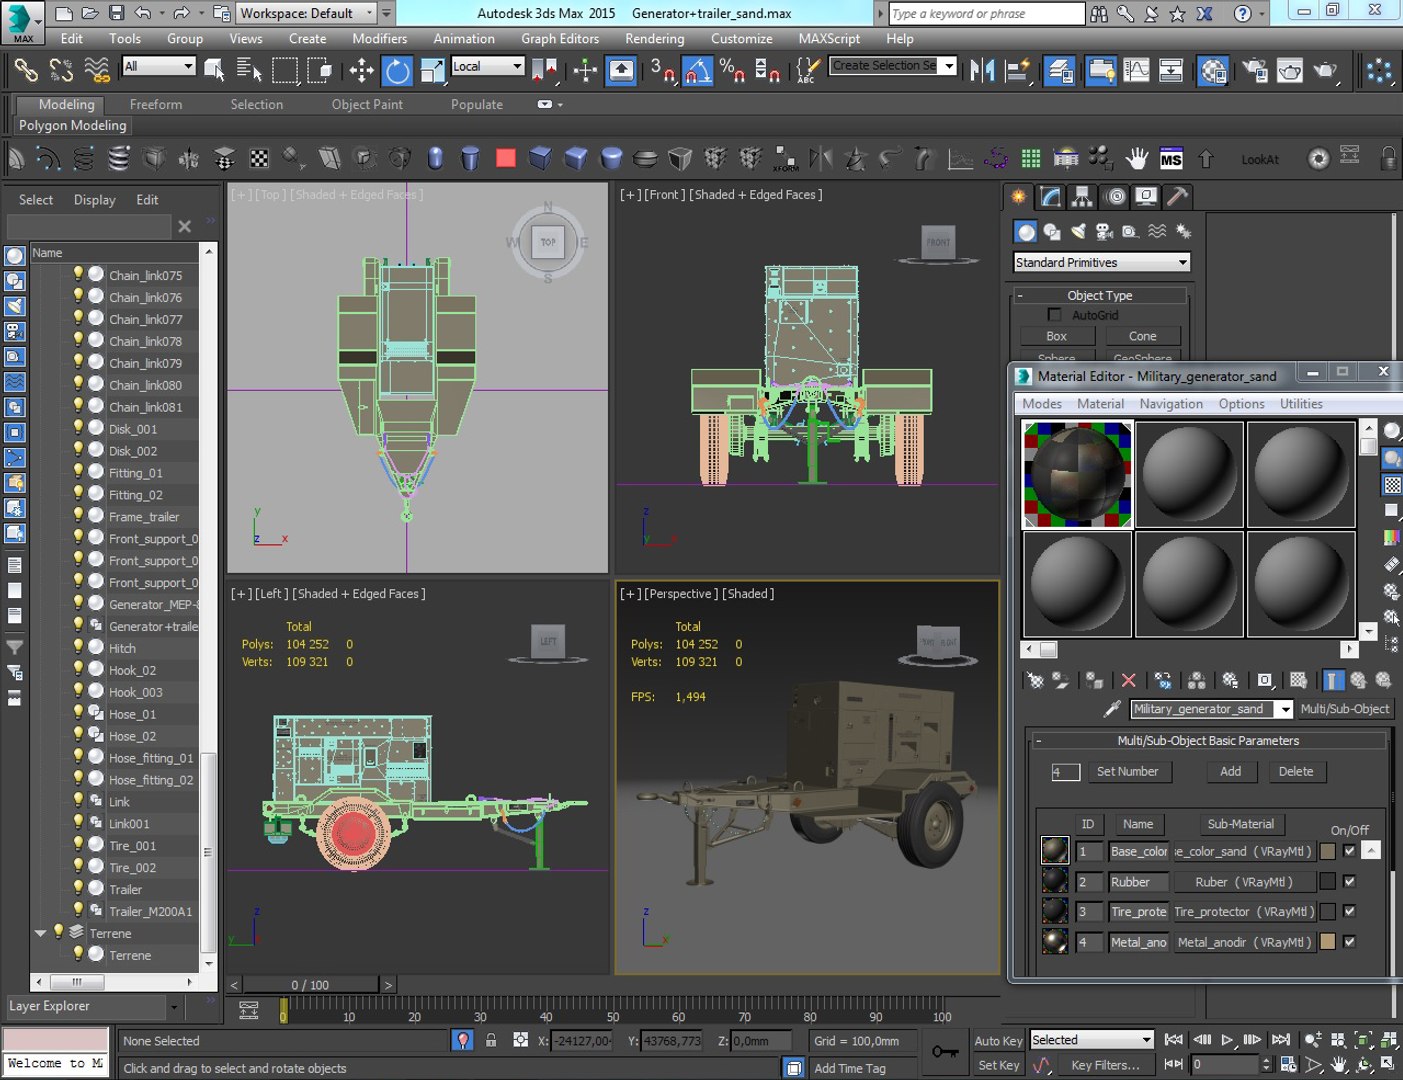Click color swatch of Metal_ano sub-material
The image size is (1403, 1080).
[x=1328, y=941]
